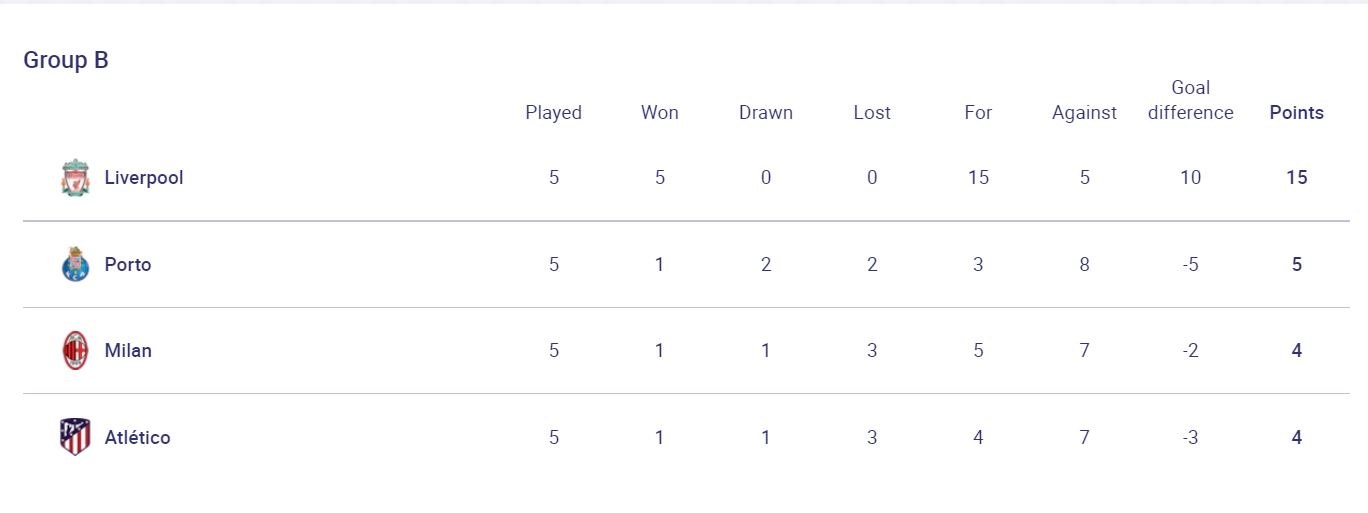Viewport: 1368px width, 513px height.
Task: Click the Milan club crest icon
Action: [75, 351]
